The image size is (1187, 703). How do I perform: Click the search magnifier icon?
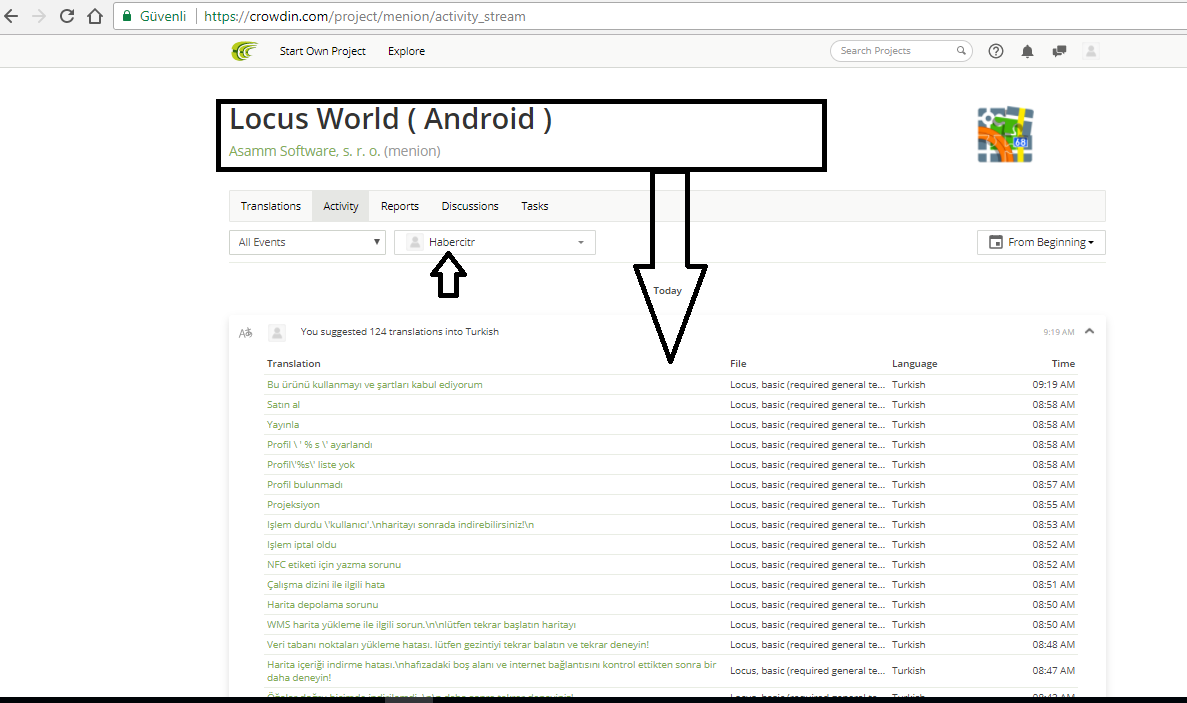[x=961, y=51]
